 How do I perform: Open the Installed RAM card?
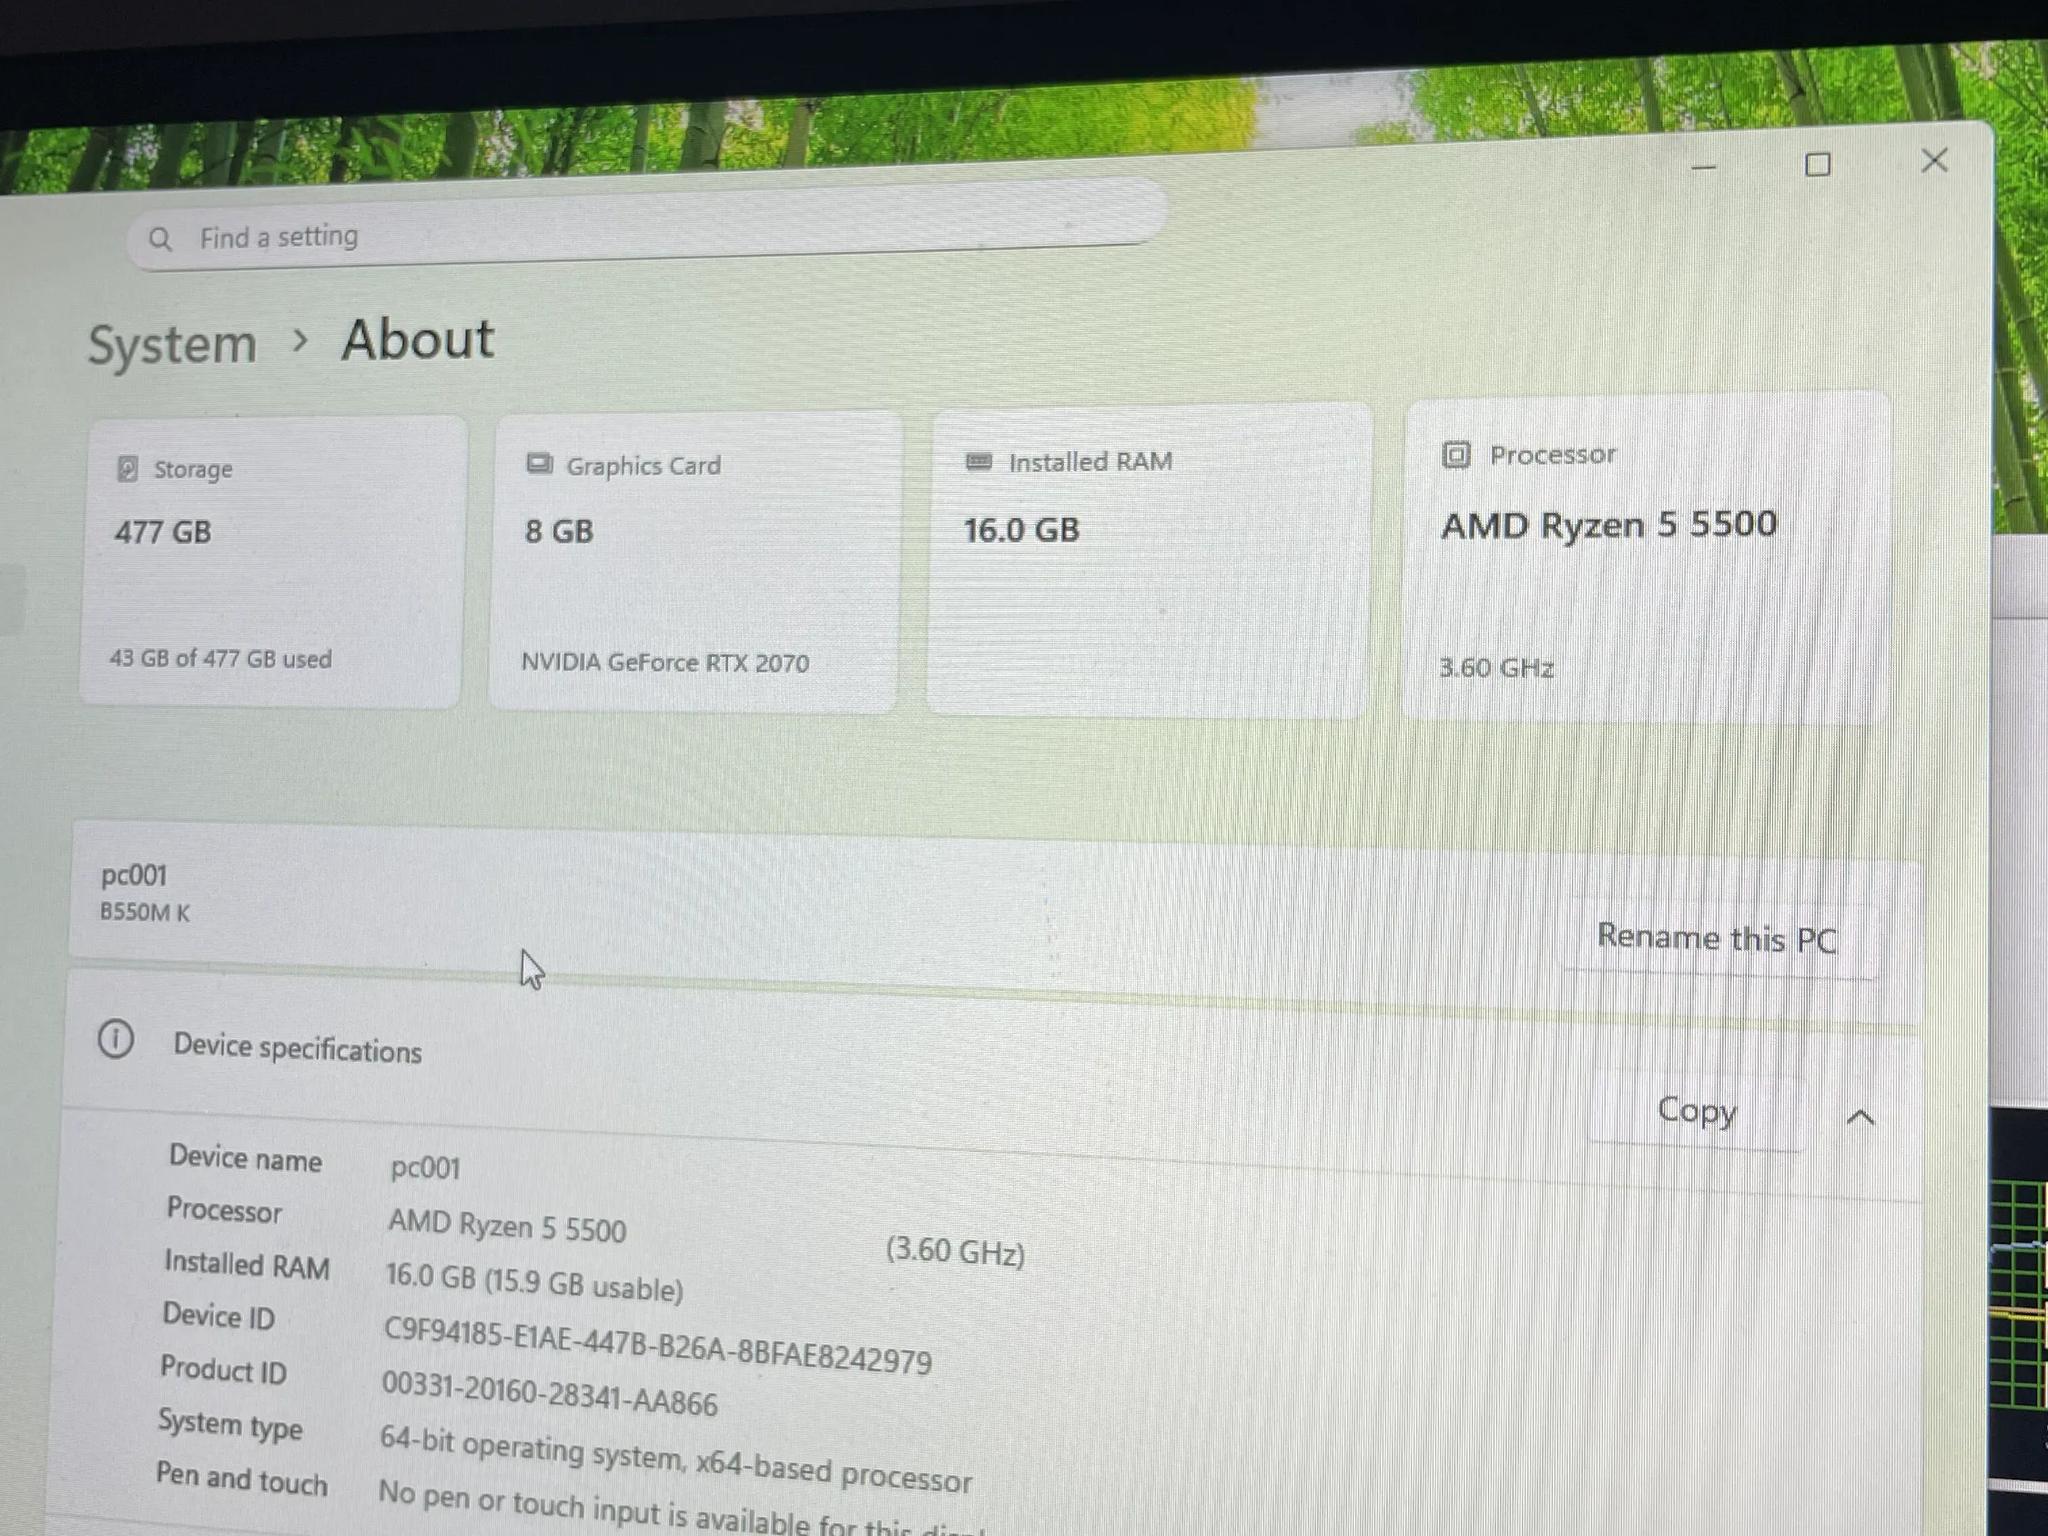[1148, 560]
